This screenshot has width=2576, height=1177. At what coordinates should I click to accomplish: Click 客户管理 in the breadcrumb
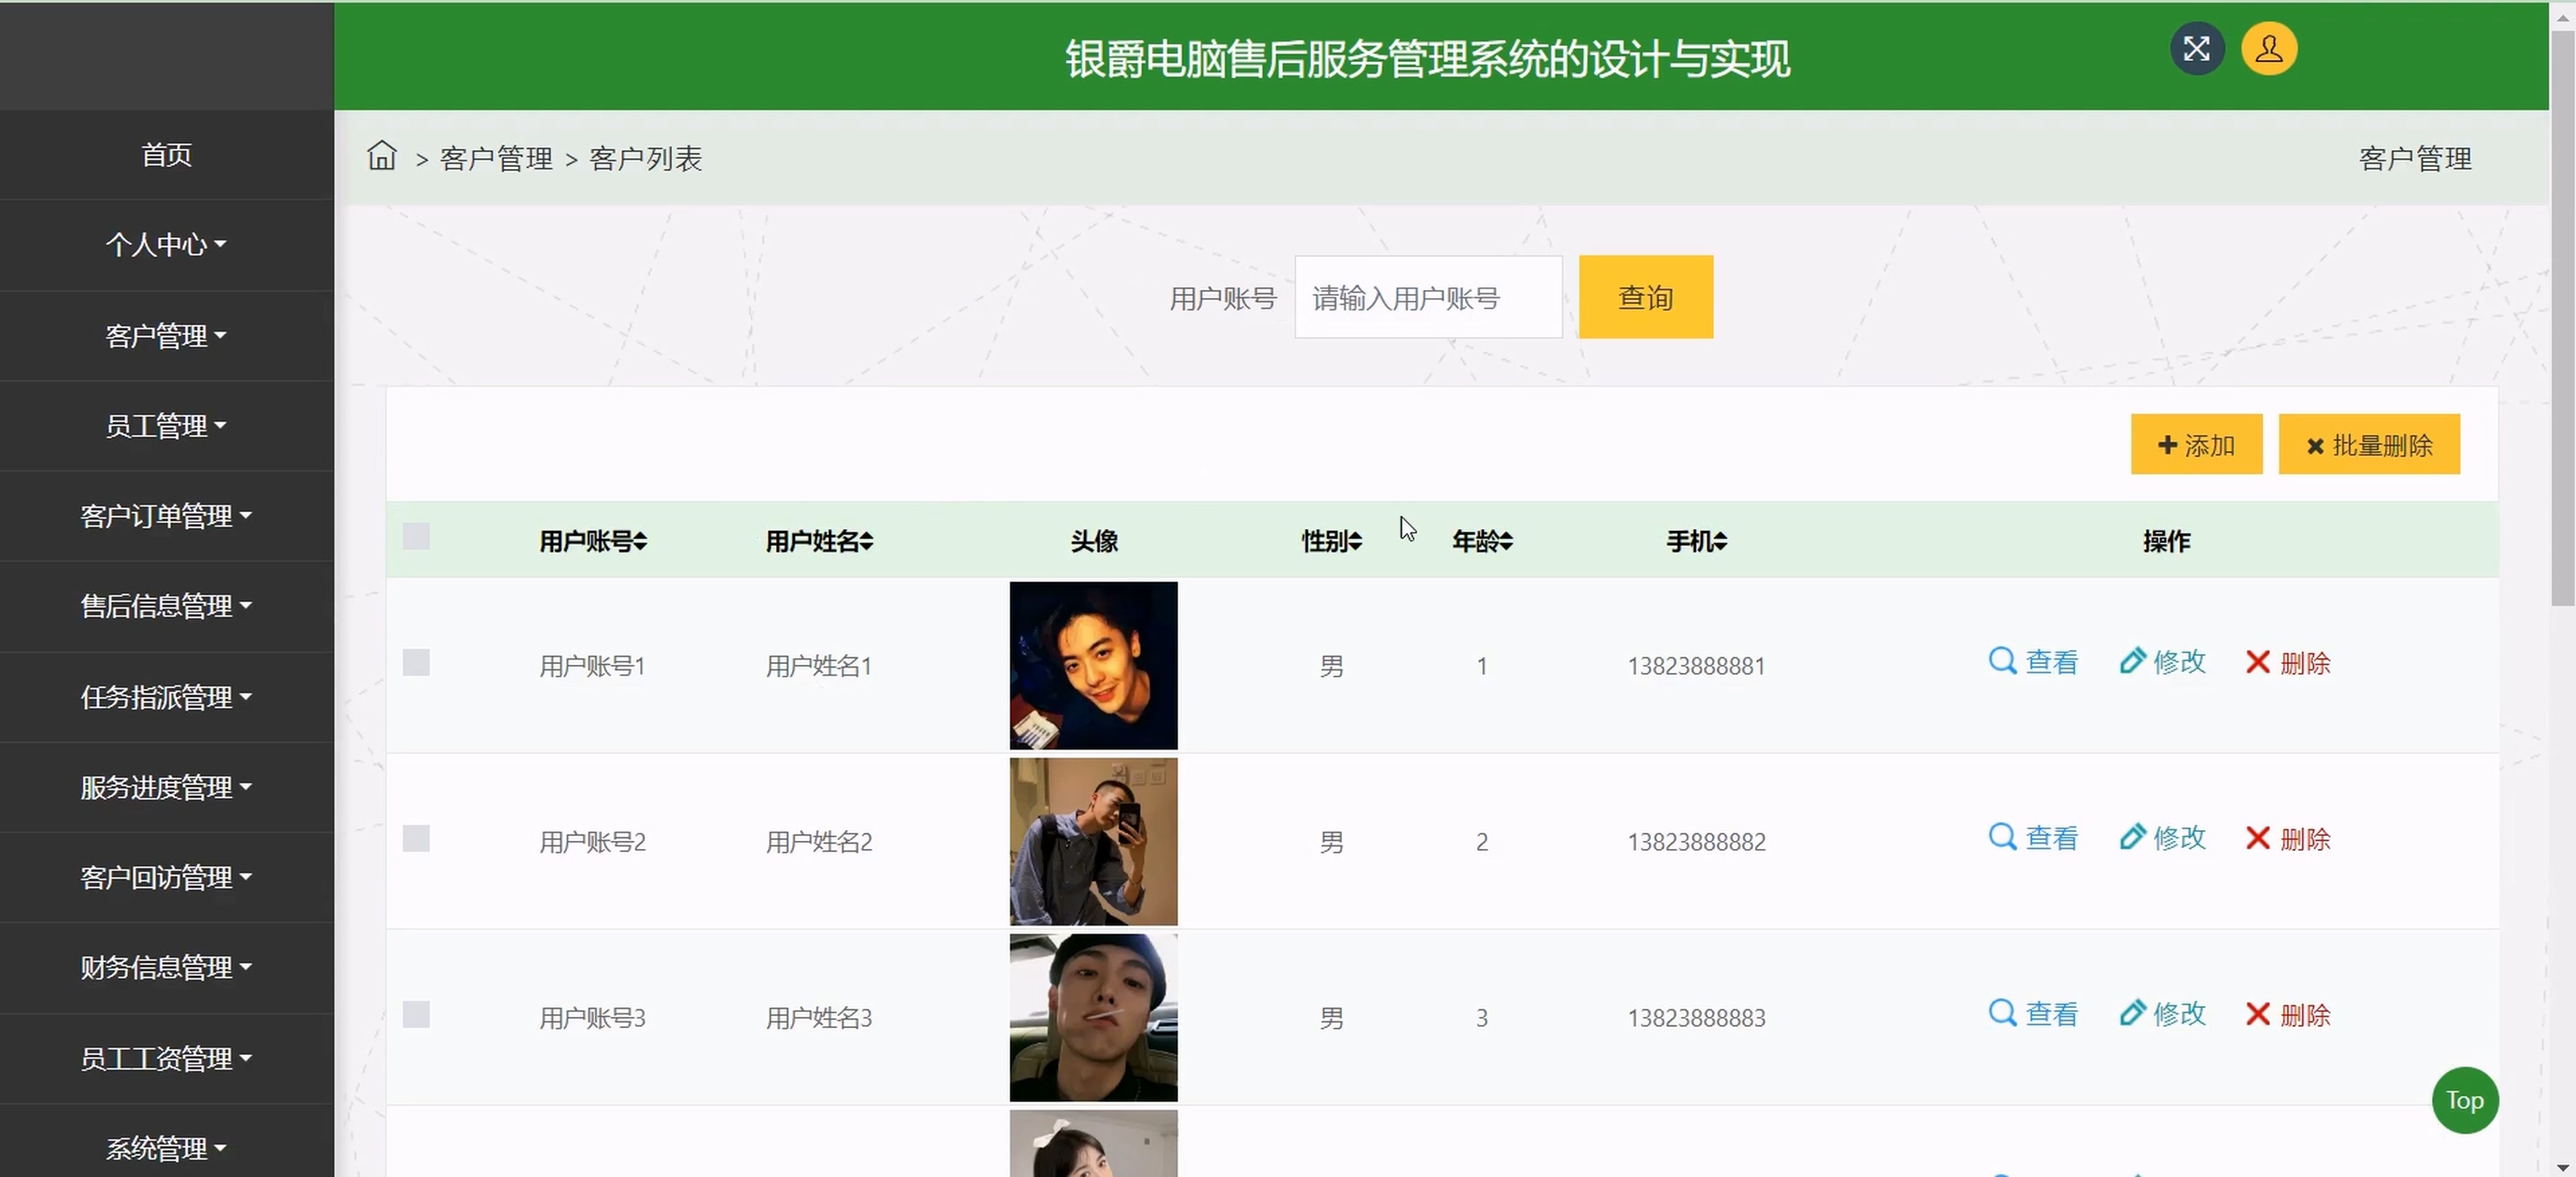(496, 158)
